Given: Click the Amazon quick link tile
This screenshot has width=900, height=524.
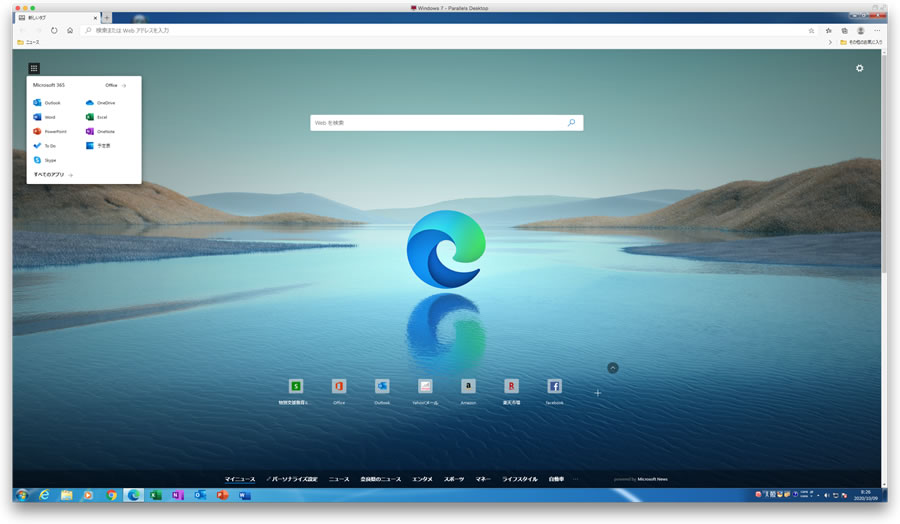Looking at the screenshot, I should (x=468, y=386).
